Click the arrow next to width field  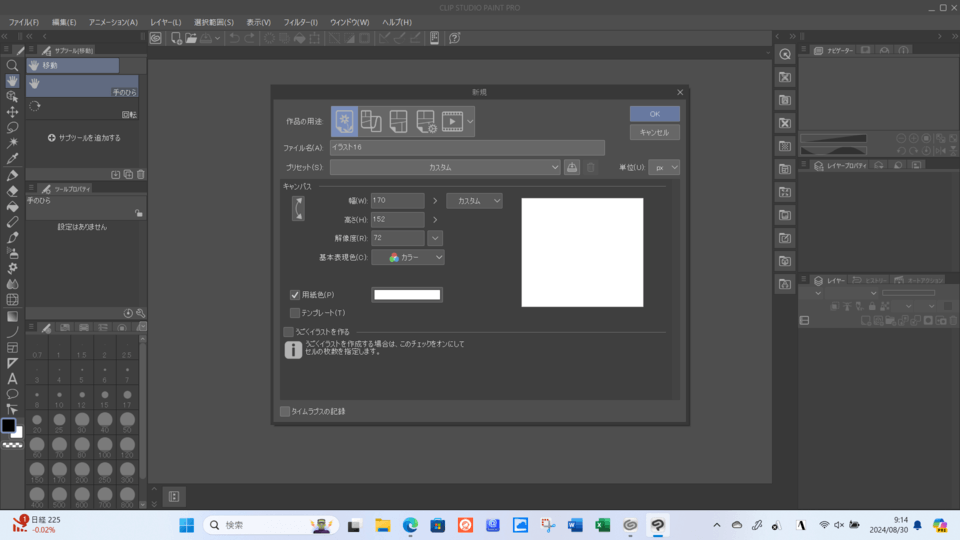(435, 201)
